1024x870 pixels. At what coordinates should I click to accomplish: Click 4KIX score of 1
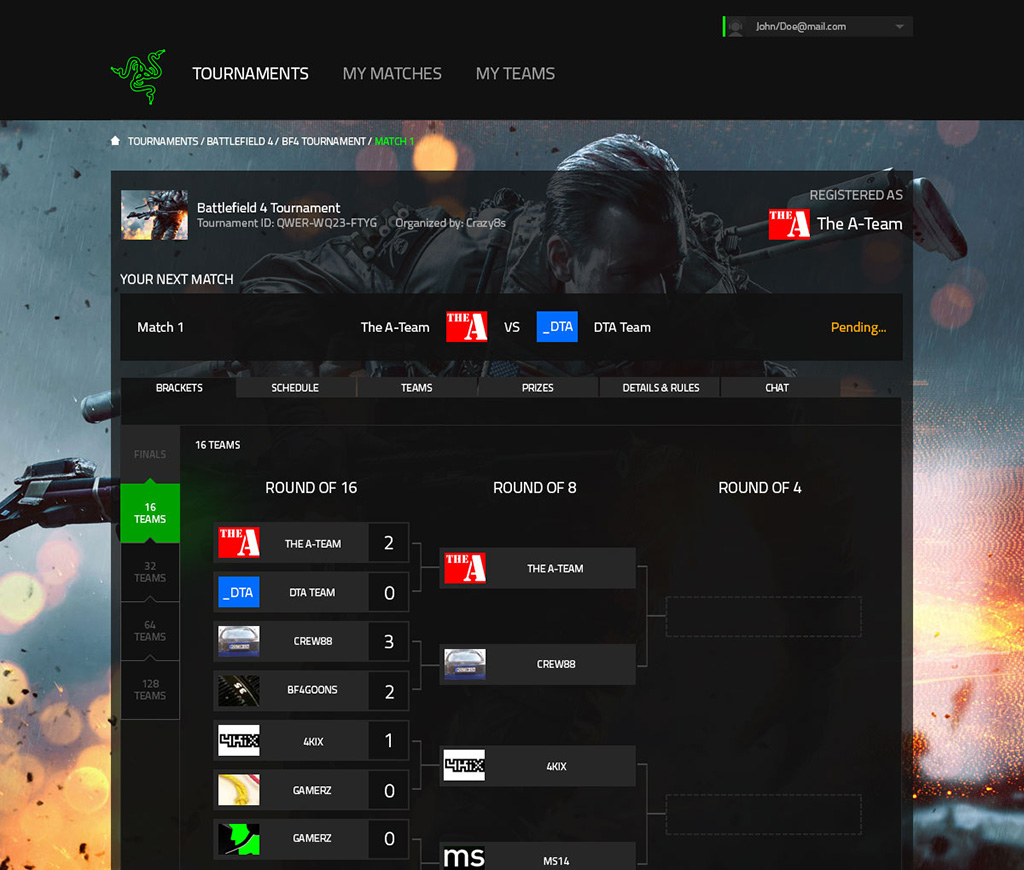[389, 741]
